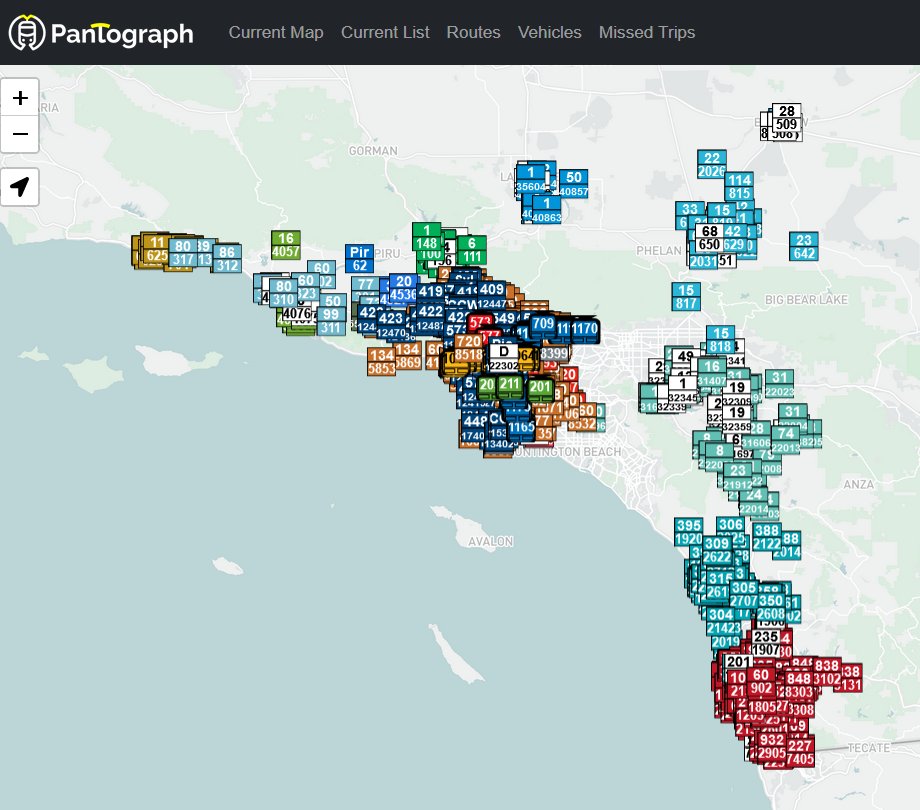Select red vehicle marker 838 3102
Viewport: 920px width, 810px height.
(827, 672)
